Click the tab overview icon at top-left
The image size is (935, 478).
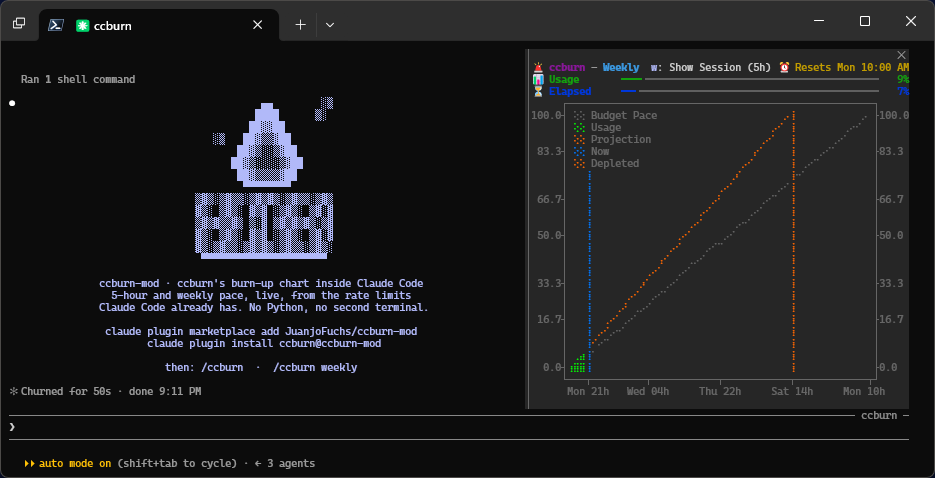click(x=19, y=23)
